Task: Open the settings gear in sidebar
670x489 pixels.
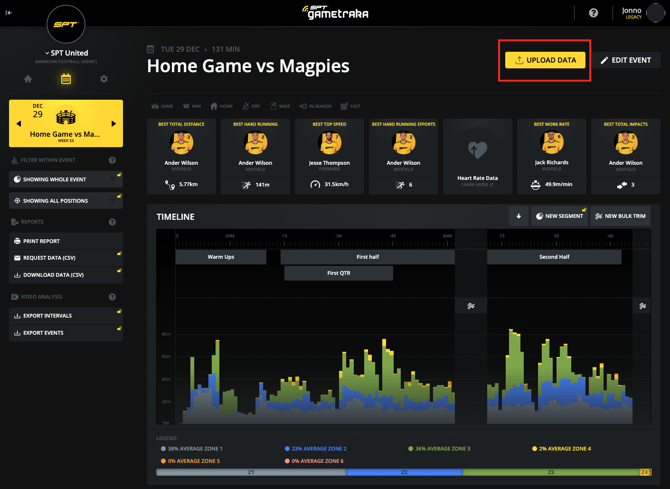Action: click(103, 79)
